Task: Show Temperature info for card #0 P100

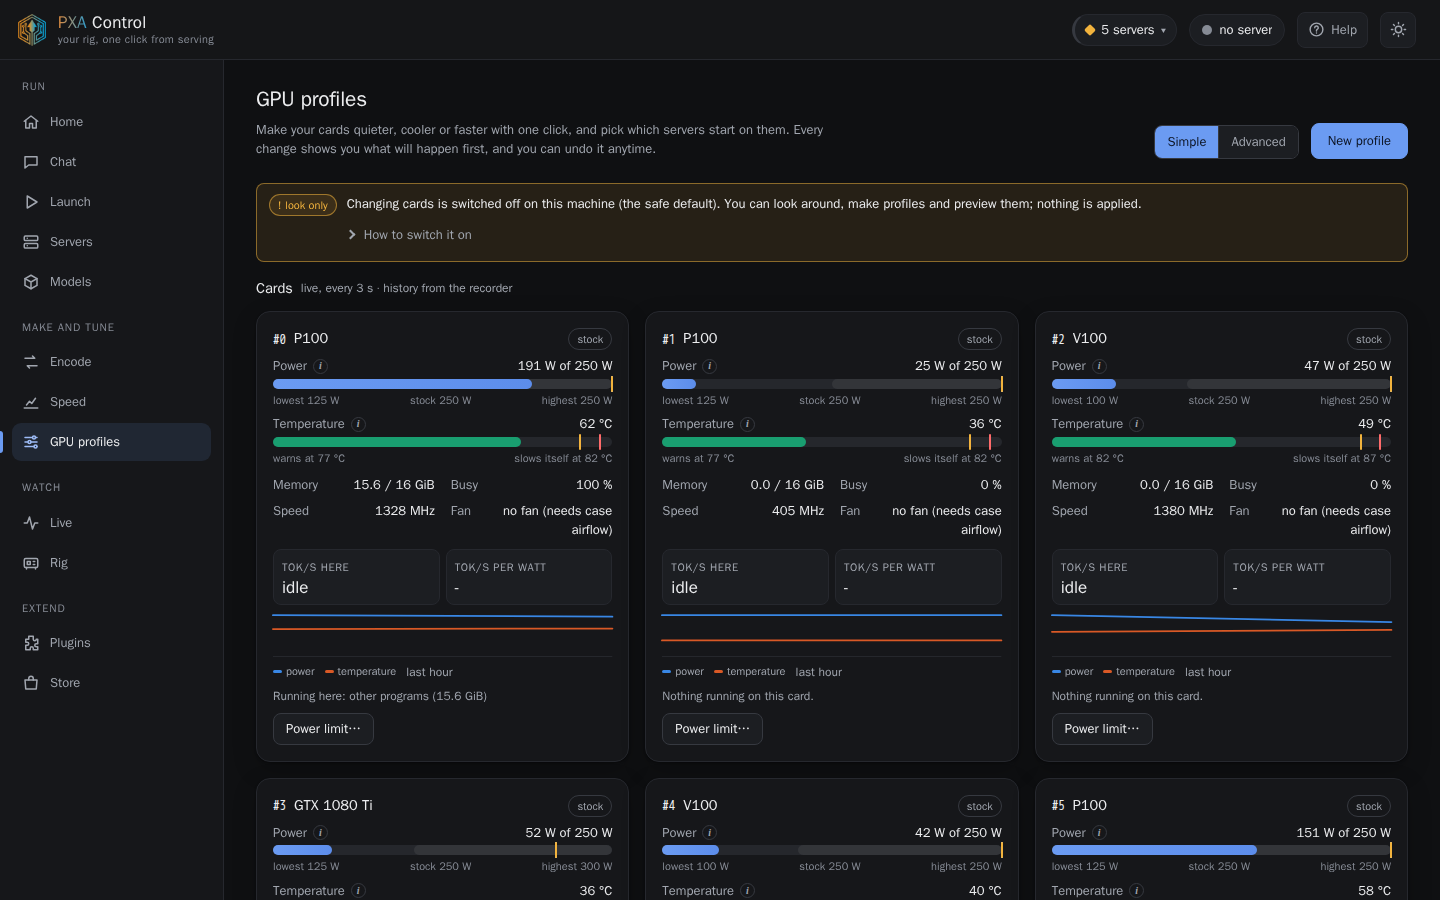Action: point(359,424)
